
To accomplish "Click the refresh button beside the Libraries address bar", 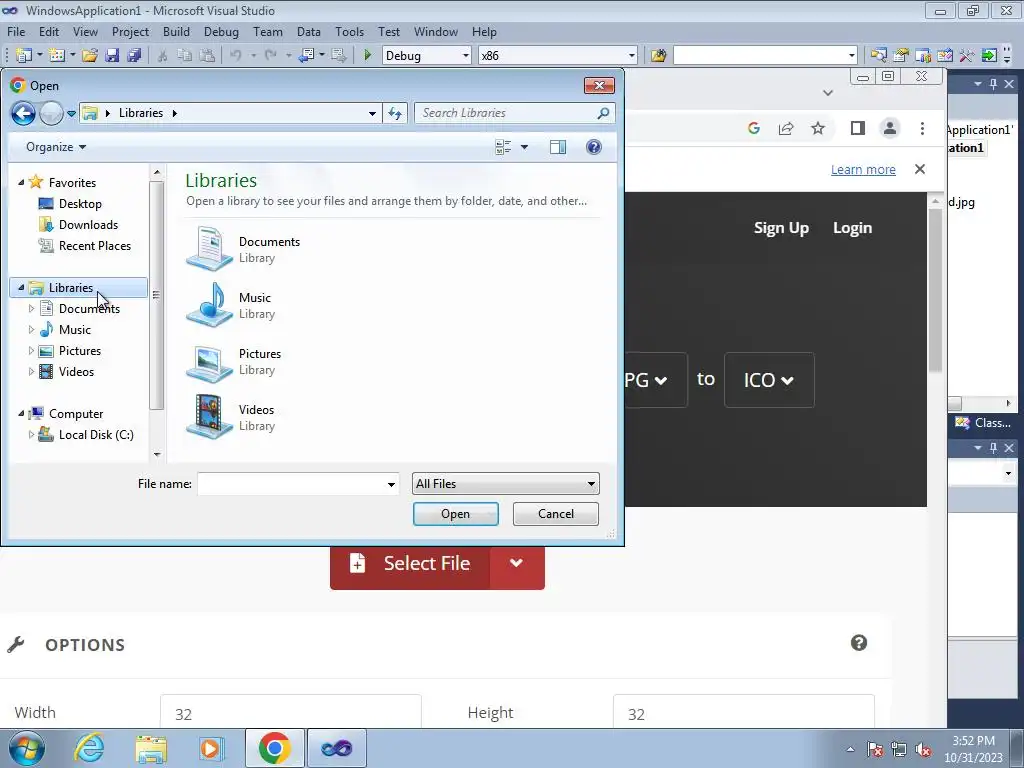I will pos(395,113).
